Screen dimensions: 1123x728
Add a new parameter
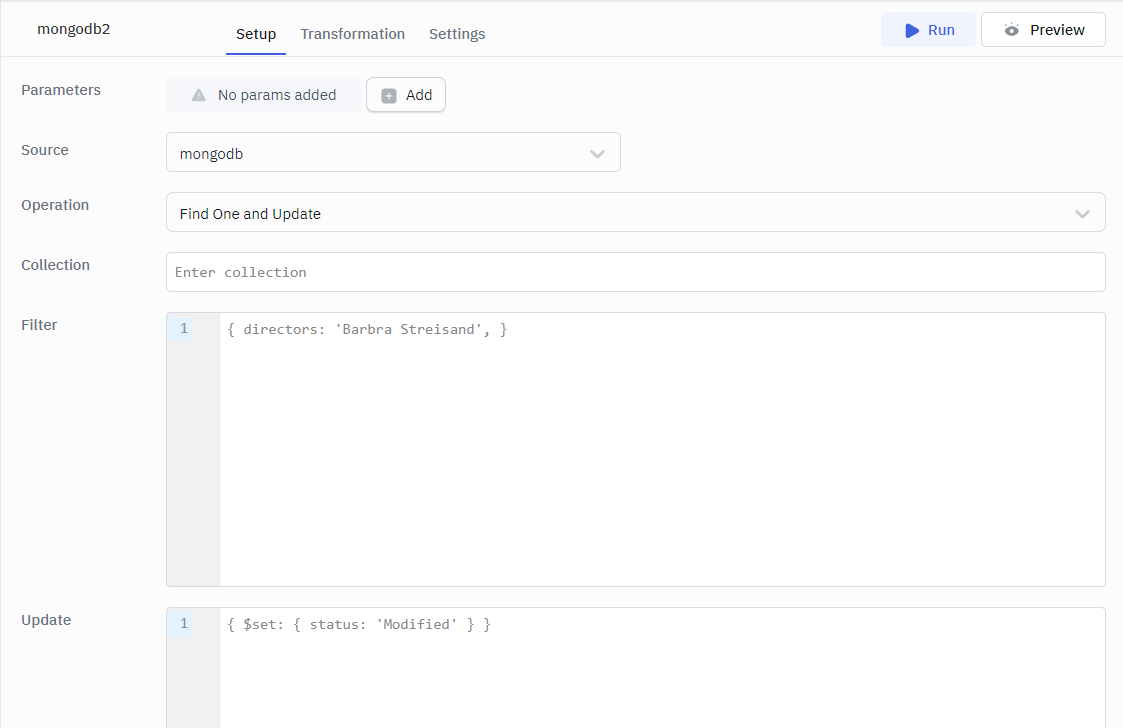406,95
